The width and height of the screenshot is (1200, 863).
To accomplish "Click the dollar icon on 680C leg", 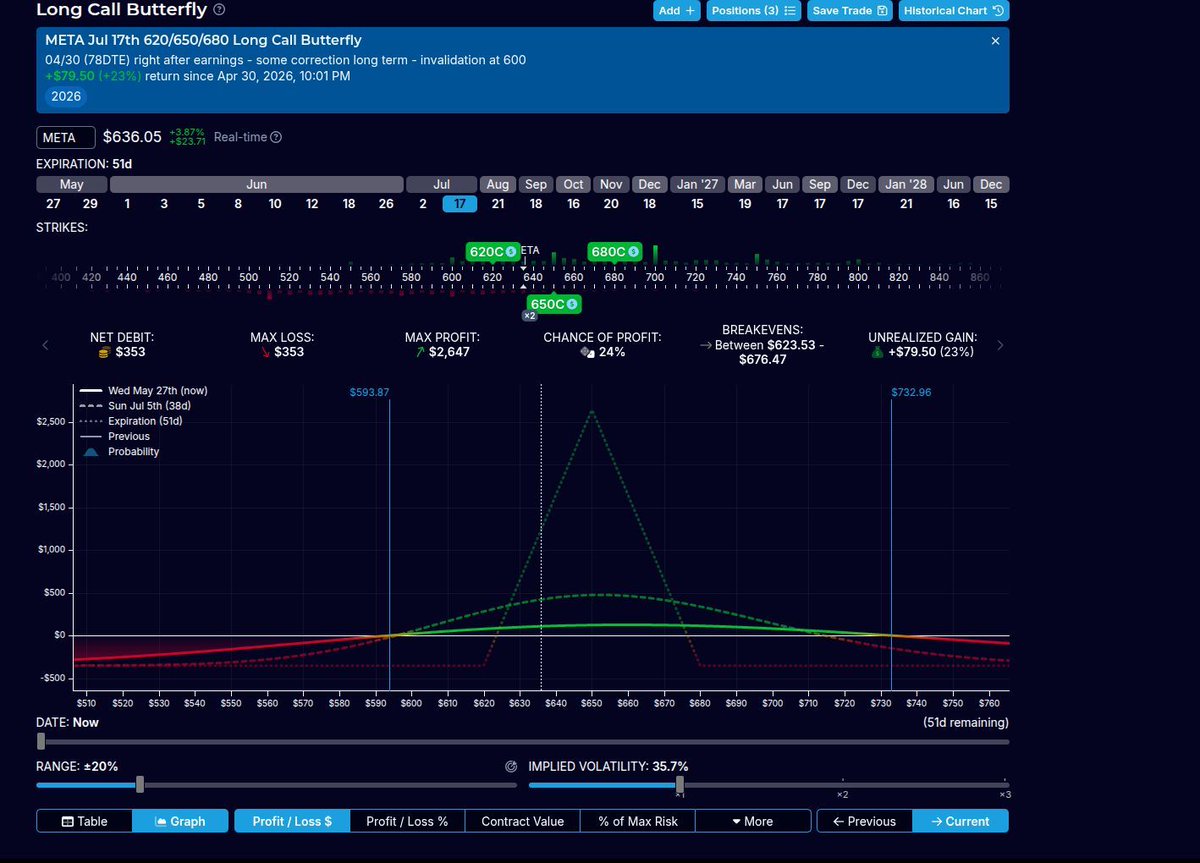I will 632,252.
